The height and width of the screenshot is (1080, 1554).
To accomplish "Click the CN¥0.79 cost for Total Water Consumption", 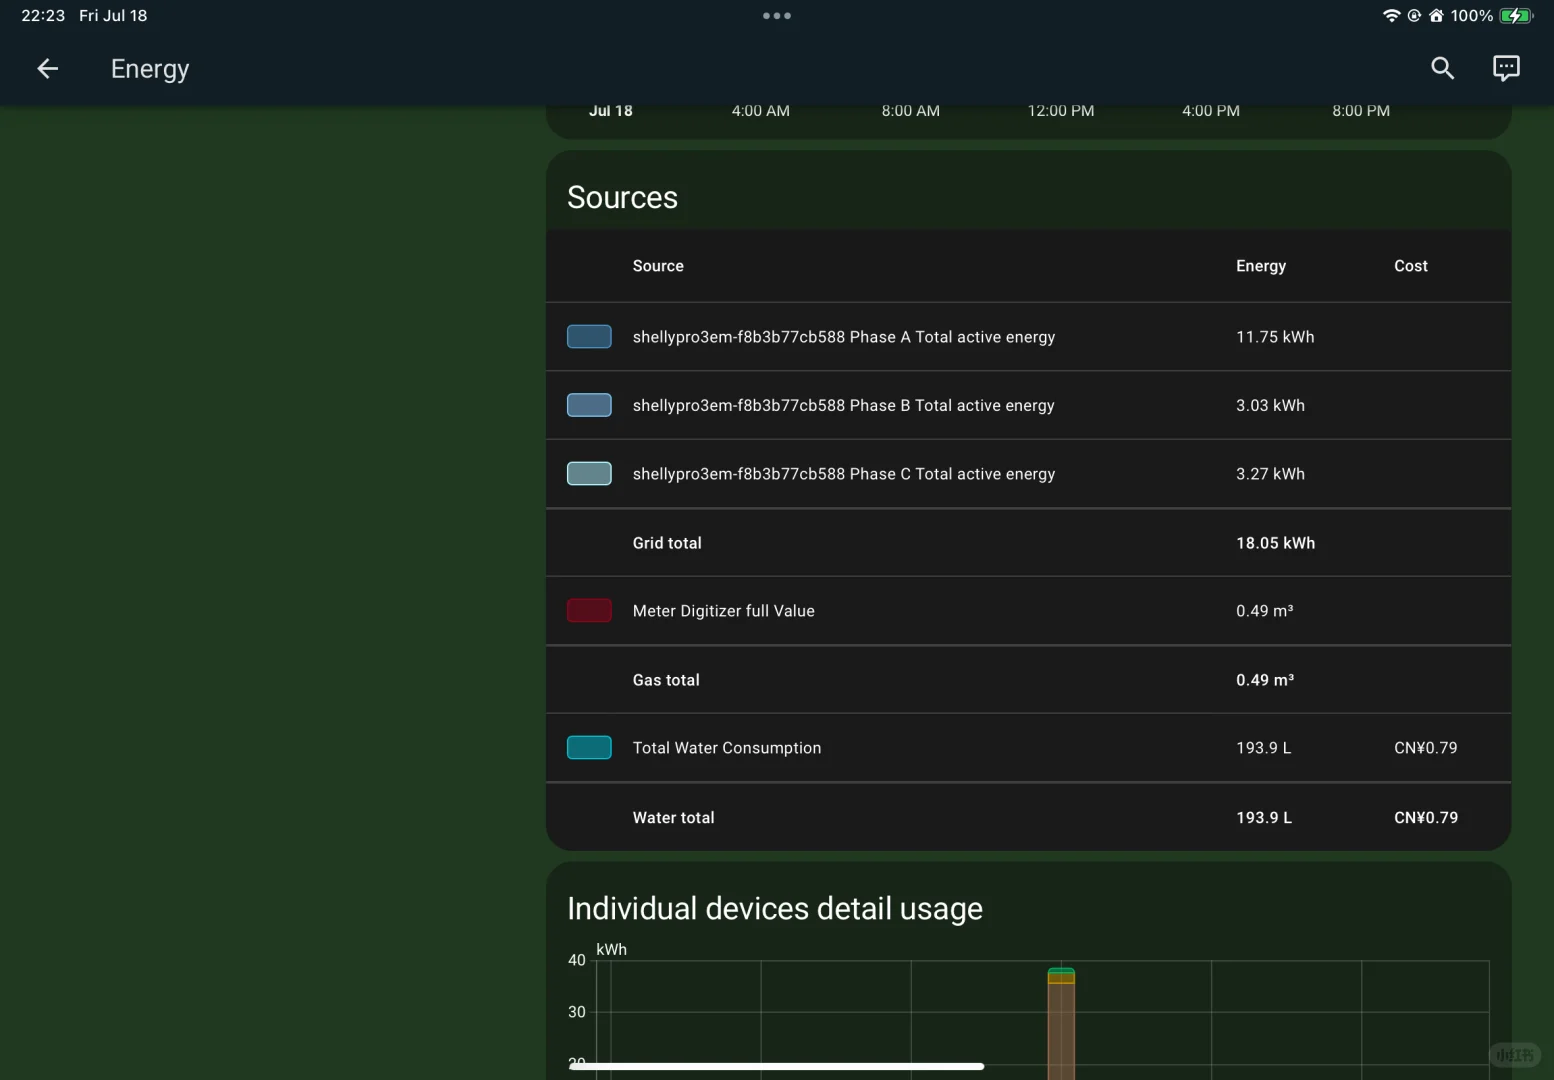I will pos(1426,748).
